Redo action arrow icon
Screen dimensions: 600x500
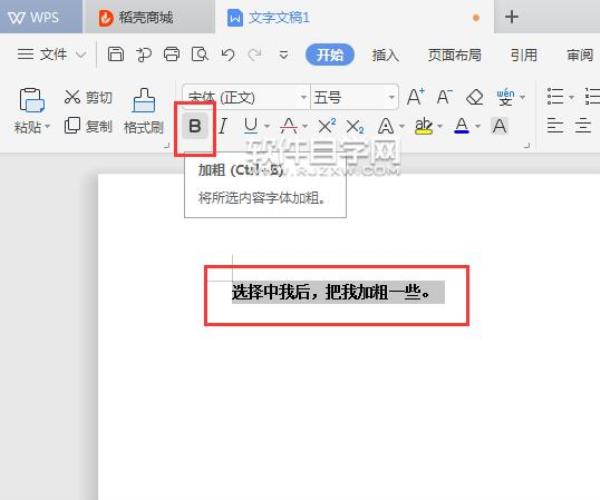pos(255,55)
